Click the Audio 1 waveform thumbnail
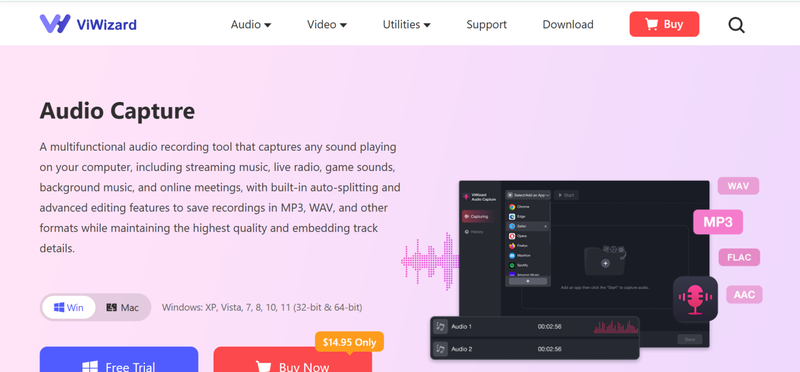This screenshot has height=372, width=800. point(616,327)
